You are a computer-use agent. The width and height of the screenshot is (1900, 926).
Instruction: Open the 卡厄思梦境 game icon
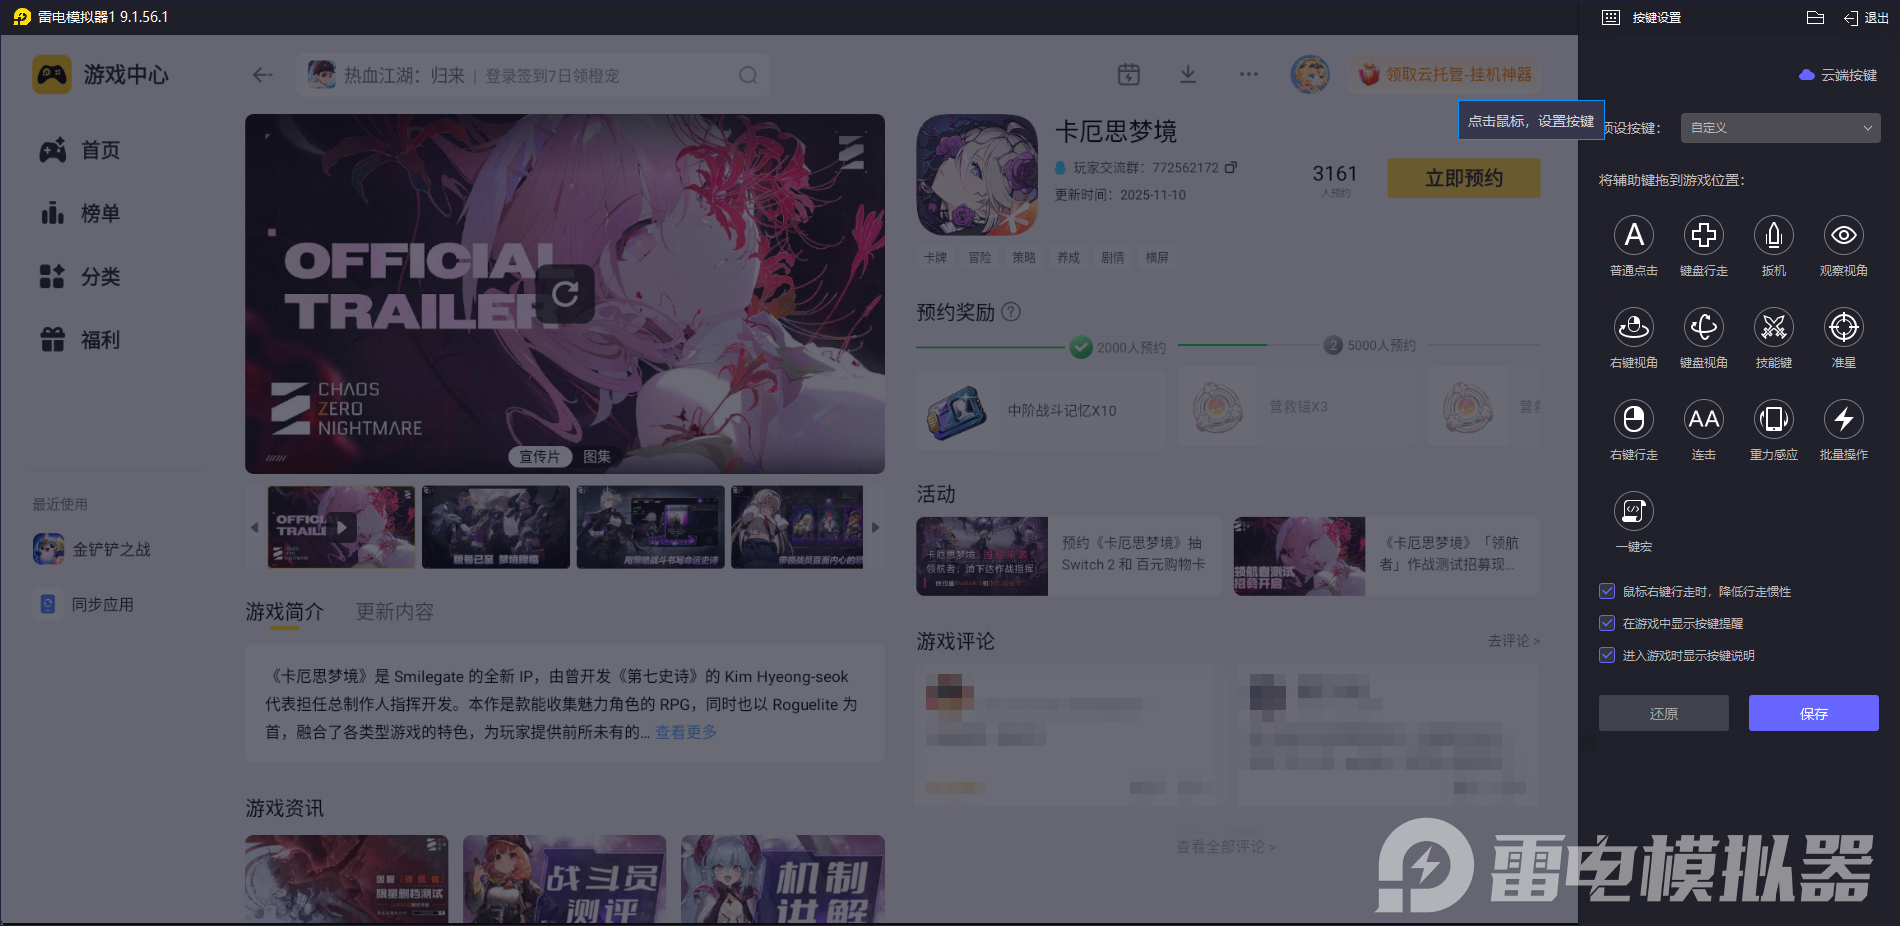(978, 175)
